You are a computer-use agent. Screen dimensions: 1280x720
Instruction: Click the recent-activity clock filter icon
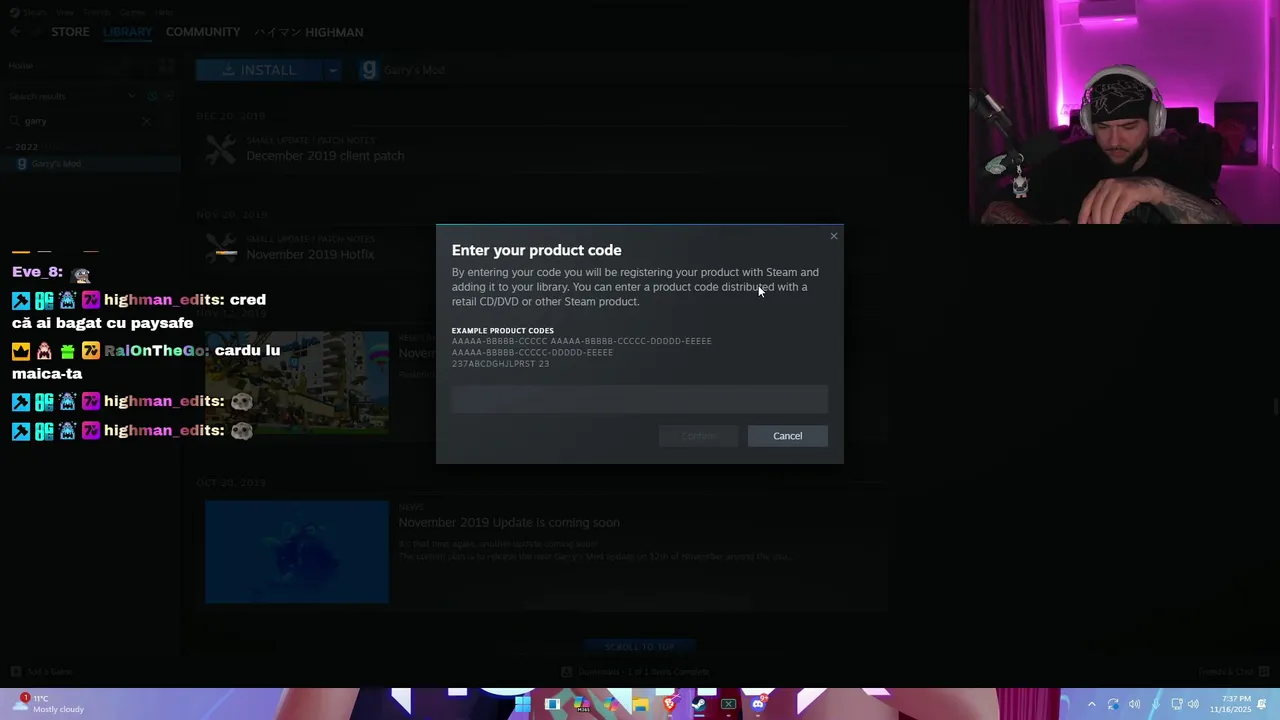tap(152, 96)
